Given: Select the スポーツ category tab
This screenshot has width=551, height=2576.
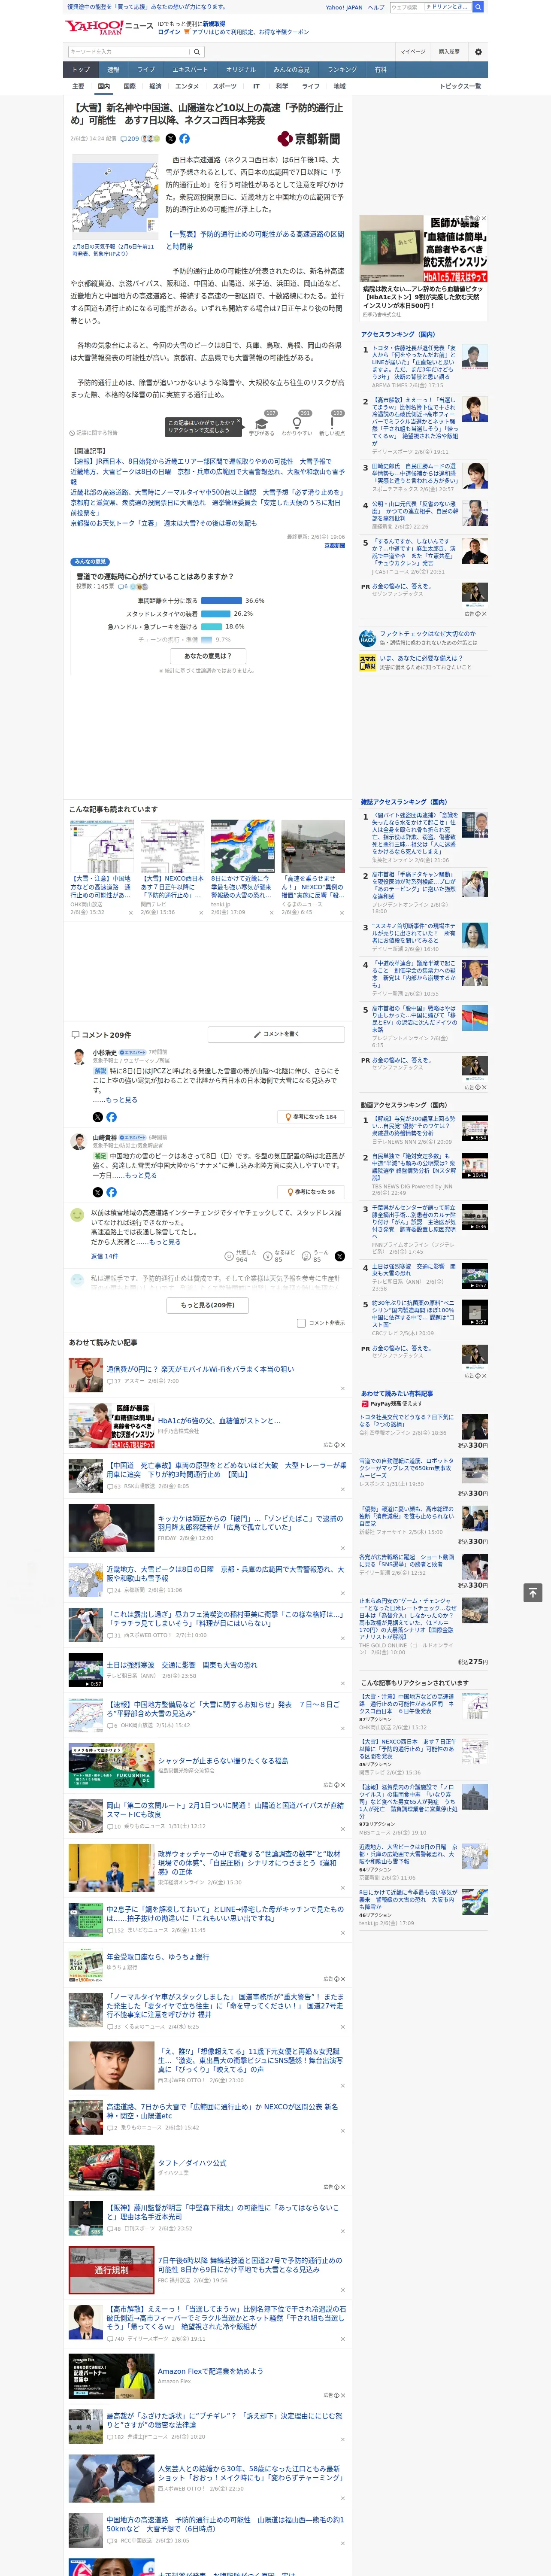Looking at the screenshot, I should pos(225,86).
